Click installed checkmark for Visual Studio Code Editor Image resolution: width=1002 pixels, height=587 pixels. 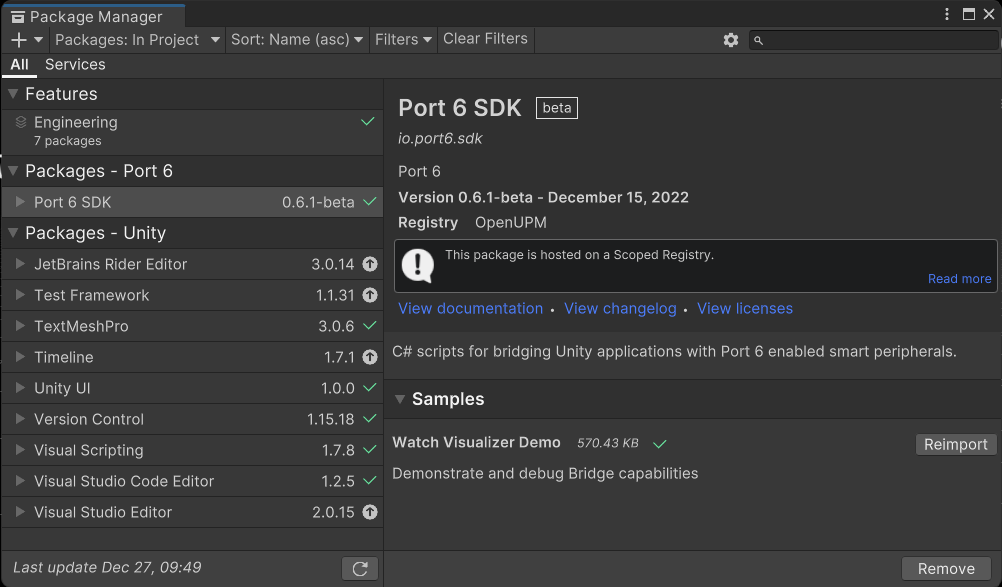point(370,480)
